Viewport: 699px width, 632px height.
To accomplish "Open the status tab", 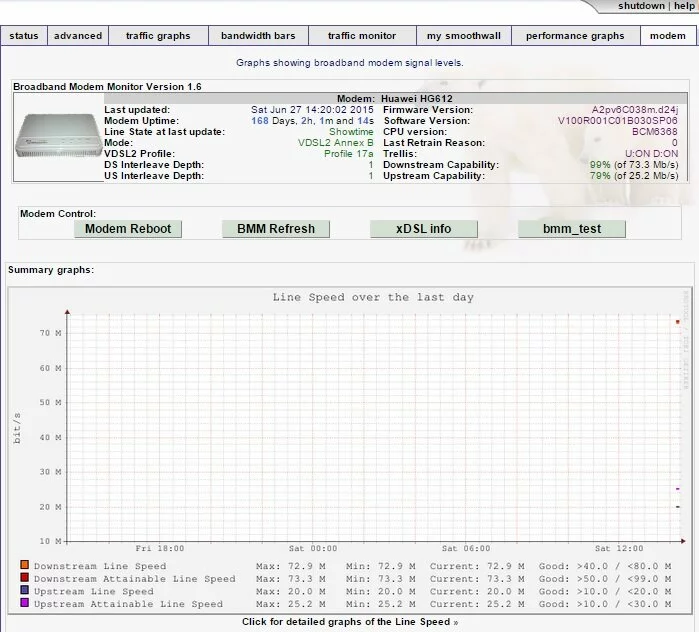I will point(24,36).
